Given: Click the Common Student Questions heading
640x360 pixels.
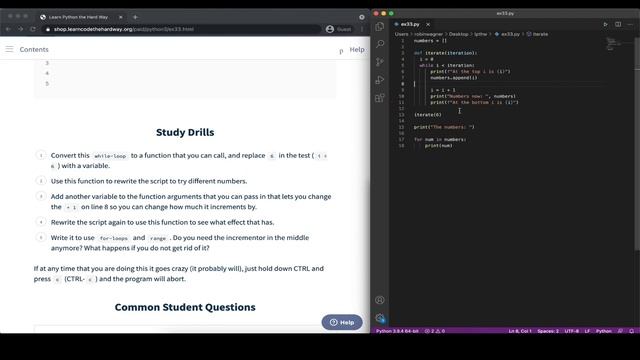Looking at the screenshot, I should 185,307.
